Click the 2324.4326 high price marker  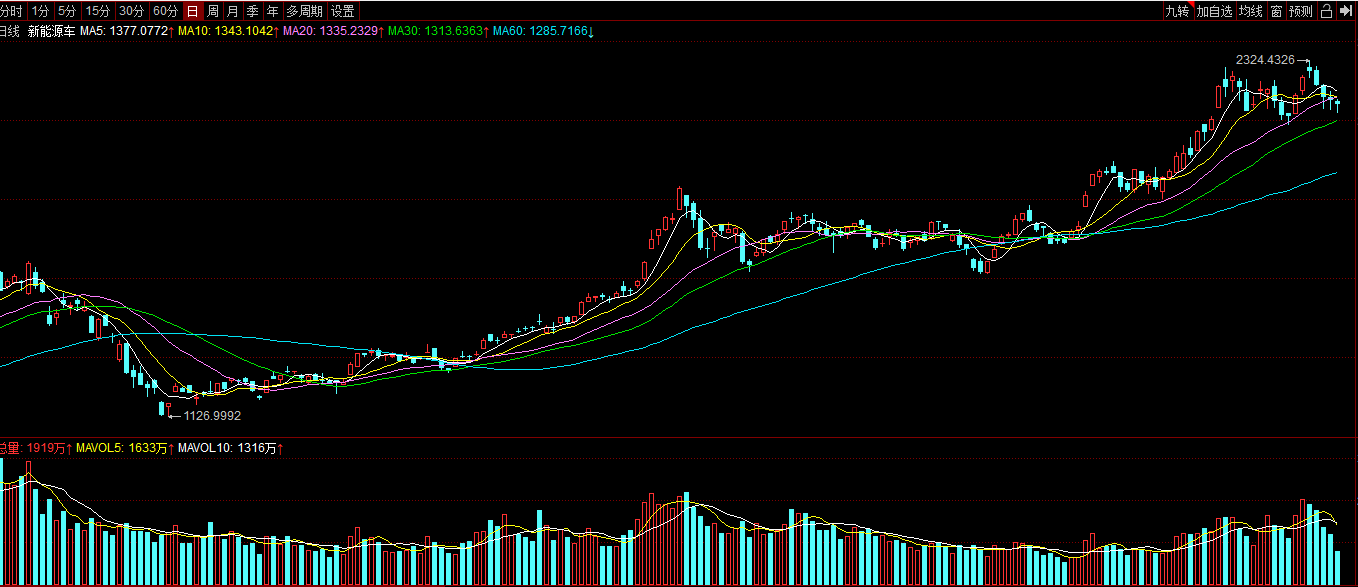tap(1265, 60)
